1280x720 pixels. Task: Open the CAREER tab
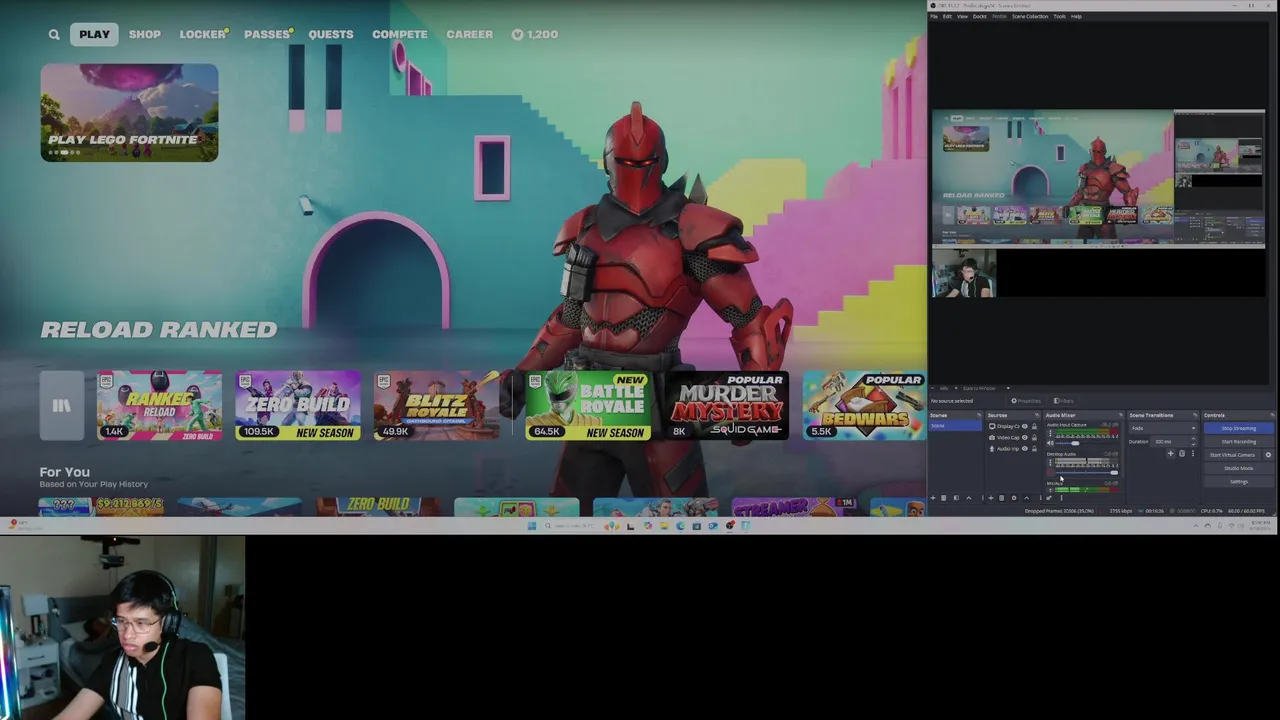point(469,34)
